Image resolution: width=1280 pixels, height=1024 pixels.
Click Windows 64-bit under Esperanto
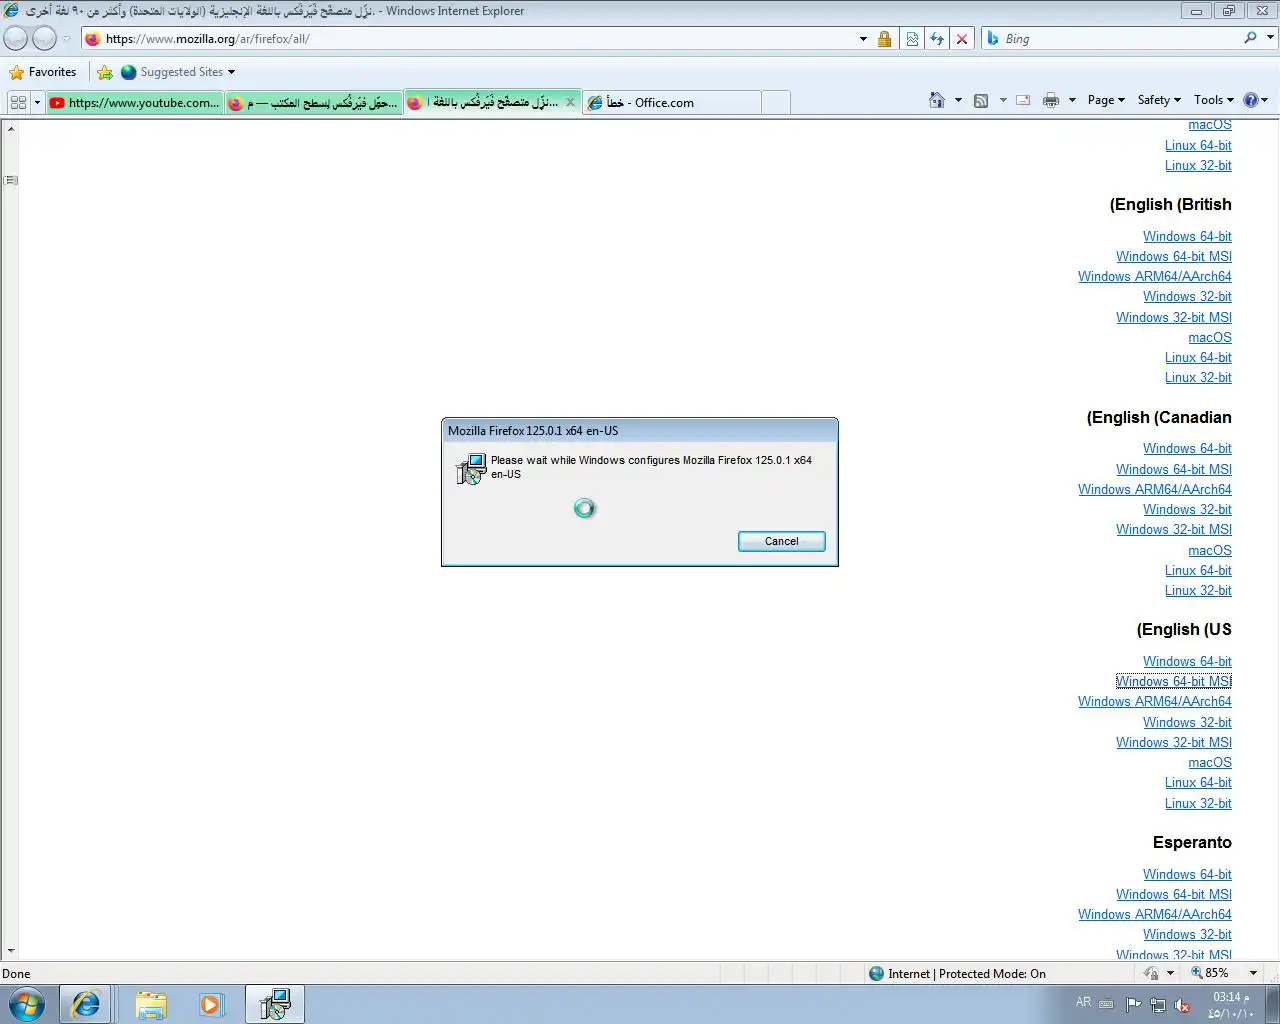[1187, 875]
